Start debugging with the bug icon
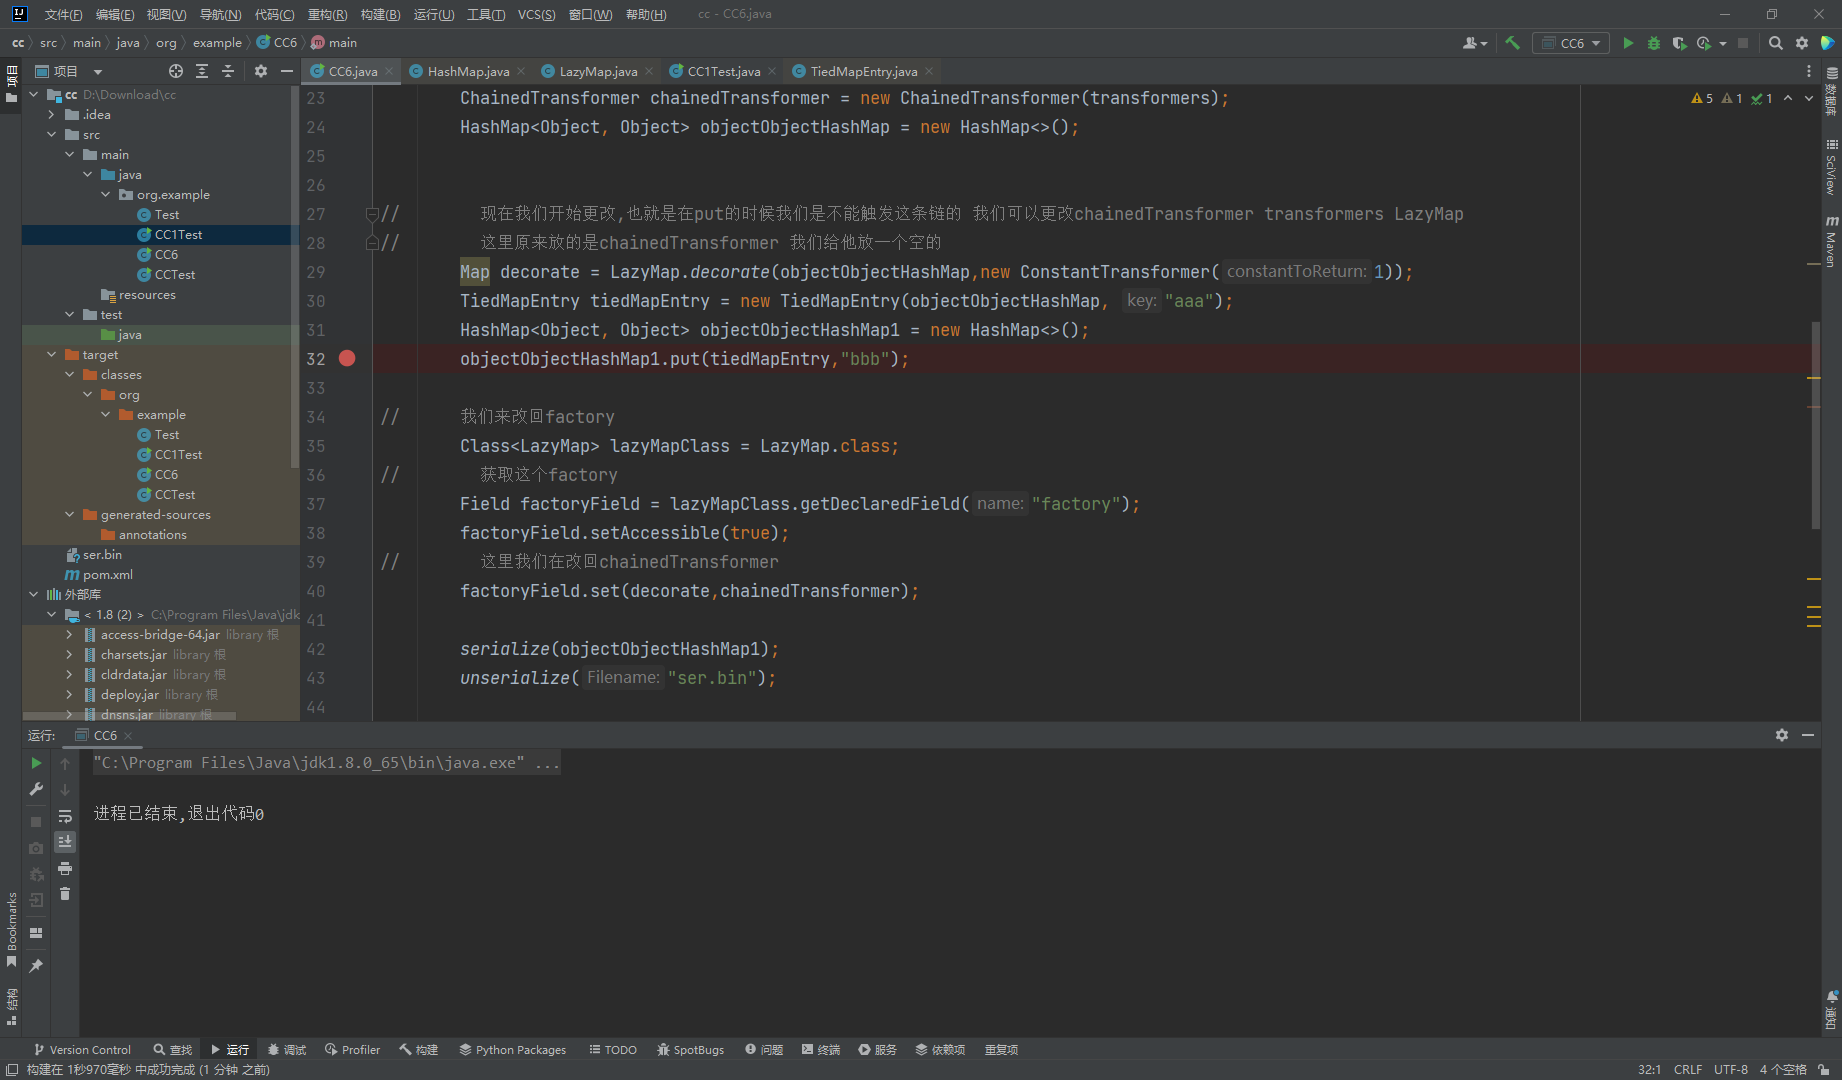 [x=1654, y=43]
